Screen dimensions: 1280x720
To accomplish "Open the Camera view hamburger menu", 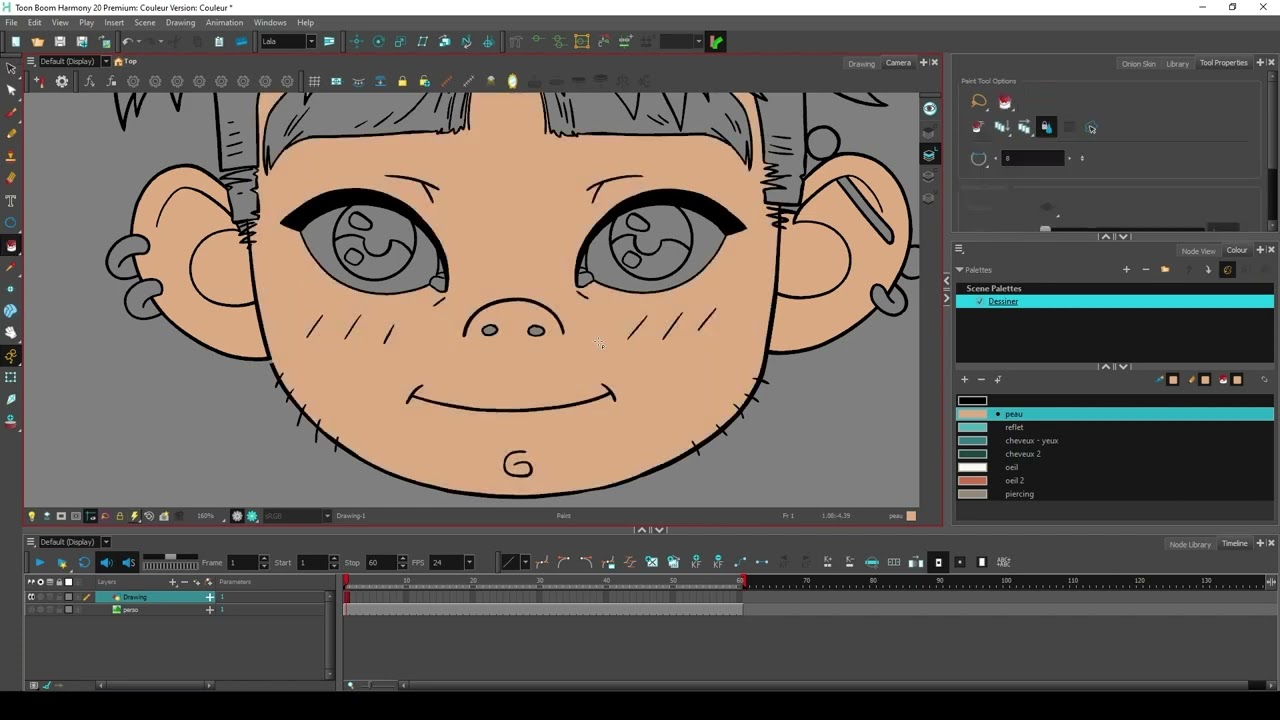I will coord(31,62).
